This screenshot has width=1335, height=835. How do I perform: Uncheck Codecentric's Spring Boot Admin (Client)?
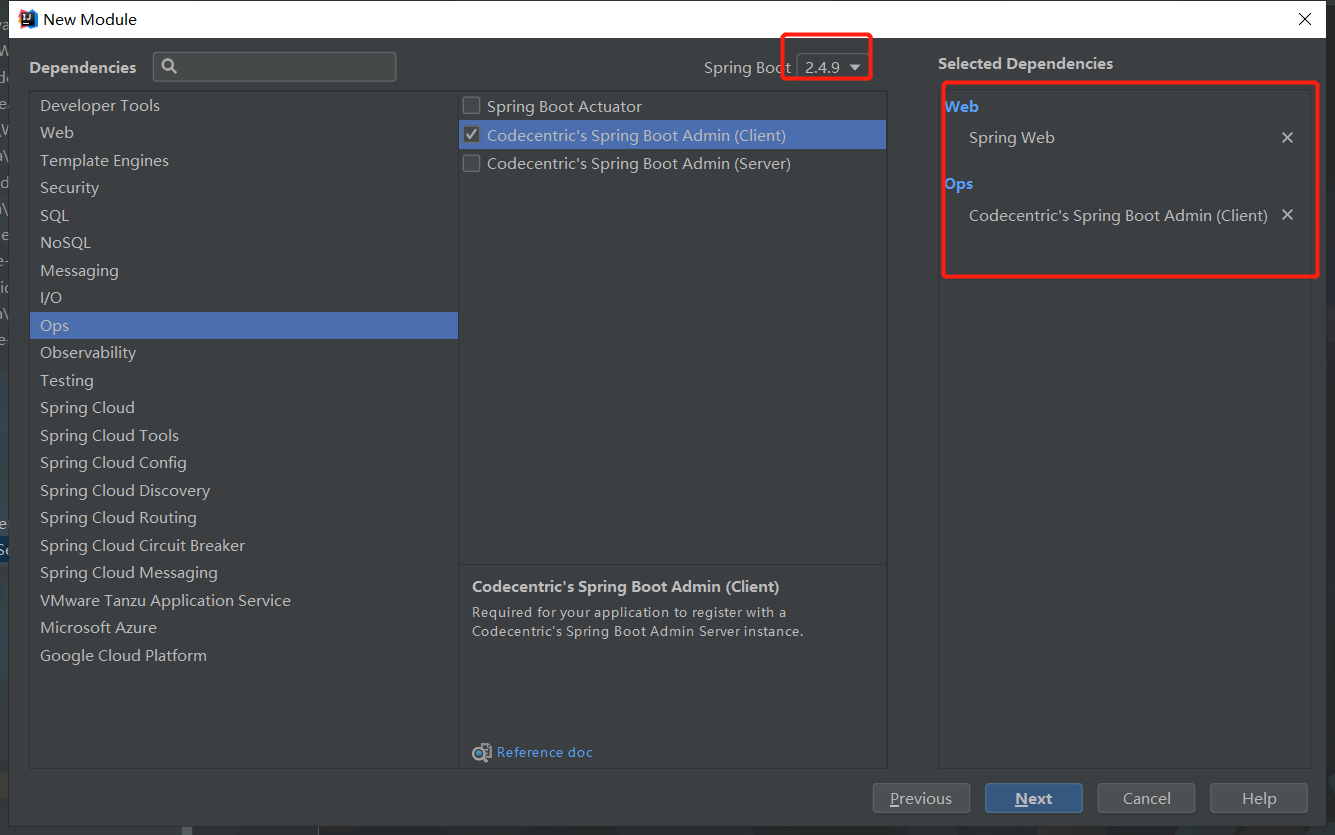click(x=471, y=134)
